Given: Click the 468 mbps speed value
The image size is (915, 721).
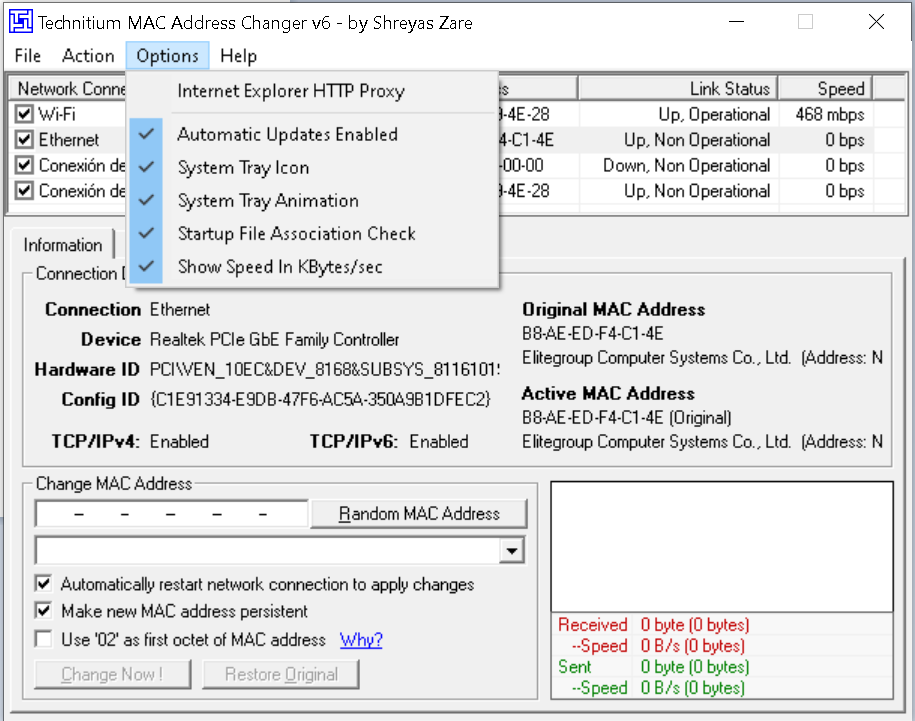Looking at the screenshot, I should coord(830,114).
